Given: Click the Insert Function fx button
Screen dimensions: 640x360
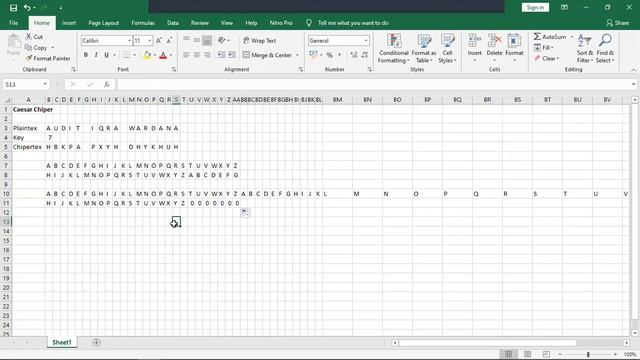Looking at the screenshot, I should click(107, 84).
